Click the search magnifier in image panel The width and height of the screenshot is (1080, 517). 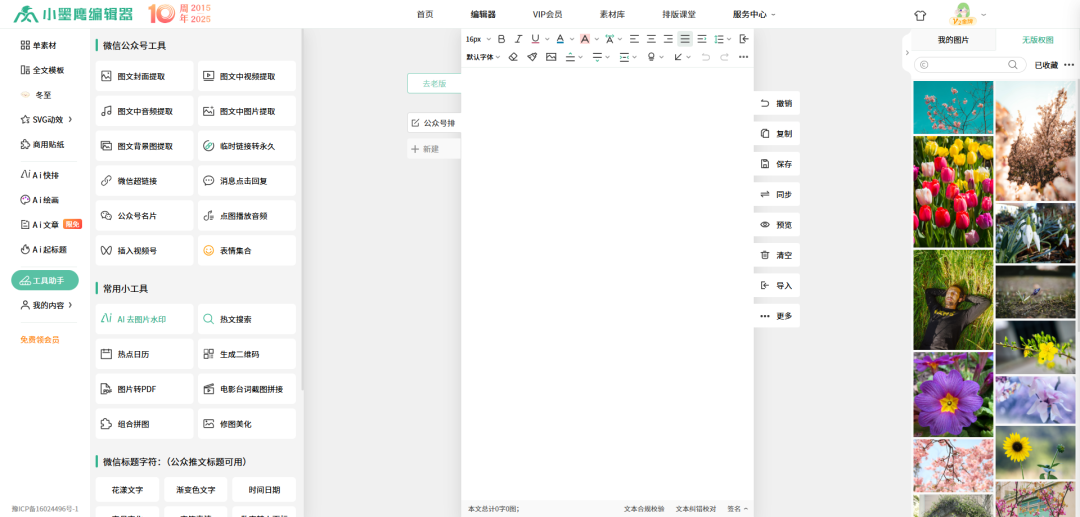(1012, 65)
